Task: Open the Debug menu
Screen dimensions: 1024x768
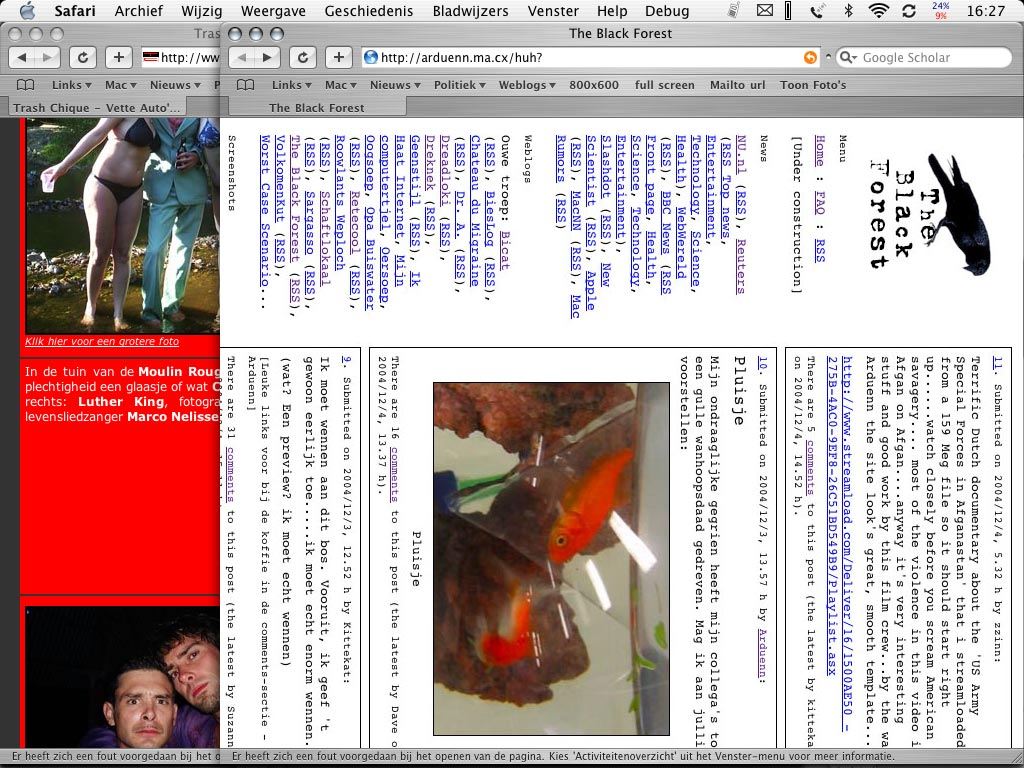Action: point(667,10)
